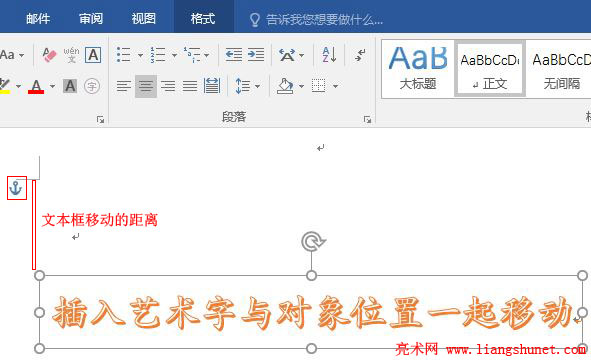591x361 pixels.
Task: Clear all formatting with eraser icon
Action: pos(49,55)
